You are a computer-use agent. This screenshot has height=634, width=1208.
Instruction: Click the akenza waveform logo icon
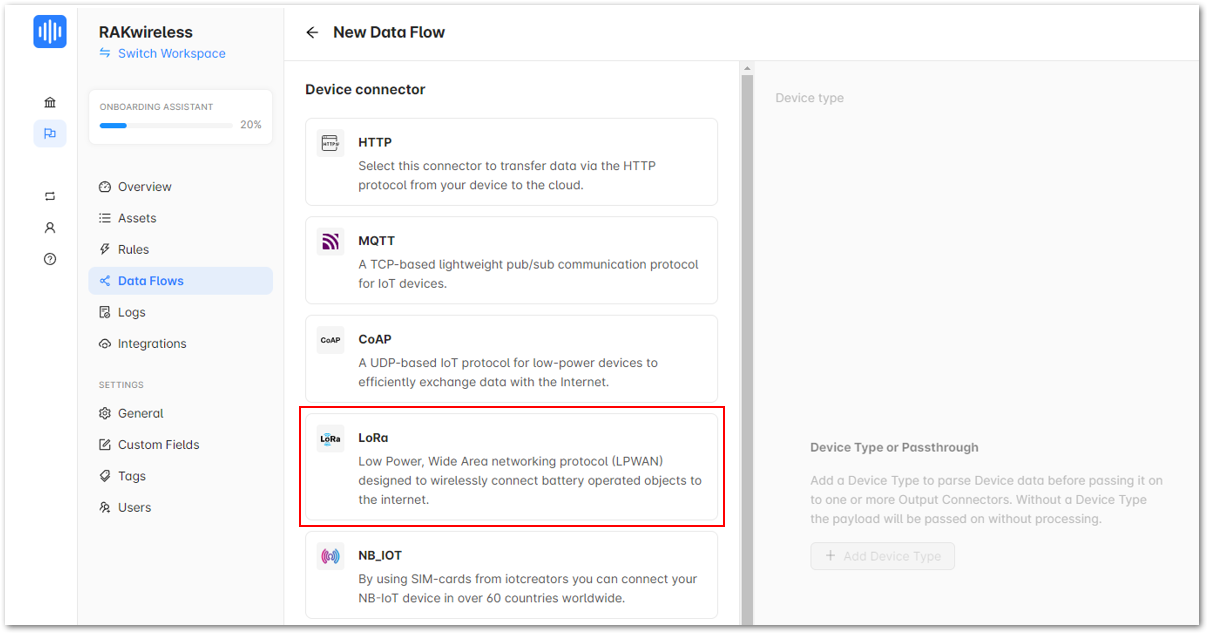tap(50, 32)
